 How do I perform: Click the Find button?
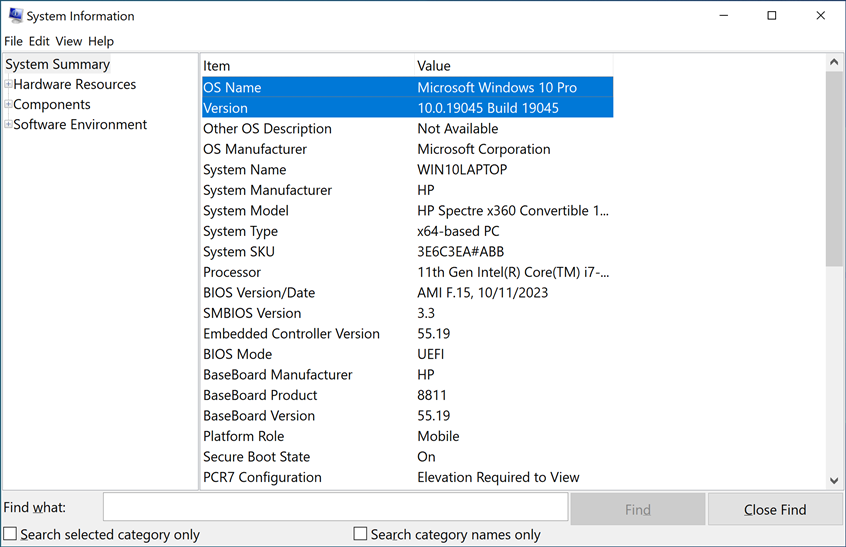638,509
